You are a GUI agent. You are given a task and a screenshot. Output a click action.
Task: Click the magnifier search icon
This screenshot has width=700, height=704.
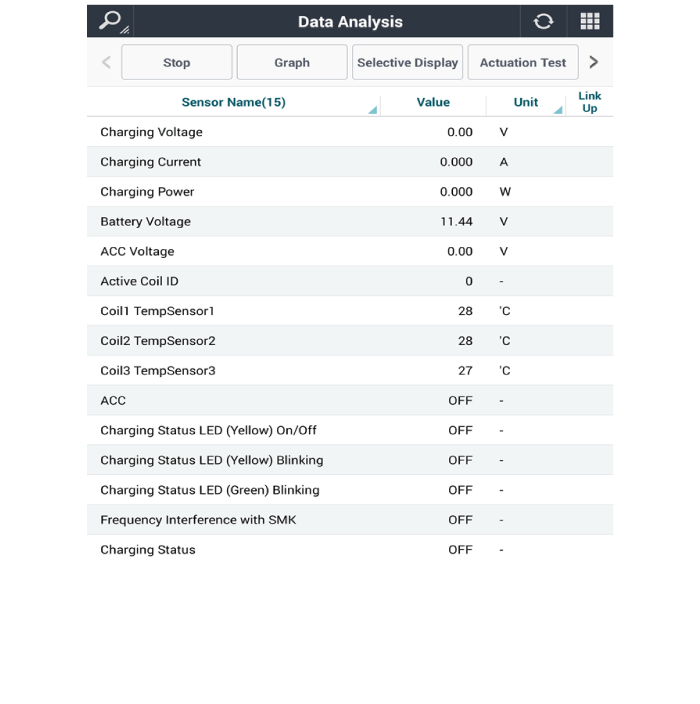point(110,21)
